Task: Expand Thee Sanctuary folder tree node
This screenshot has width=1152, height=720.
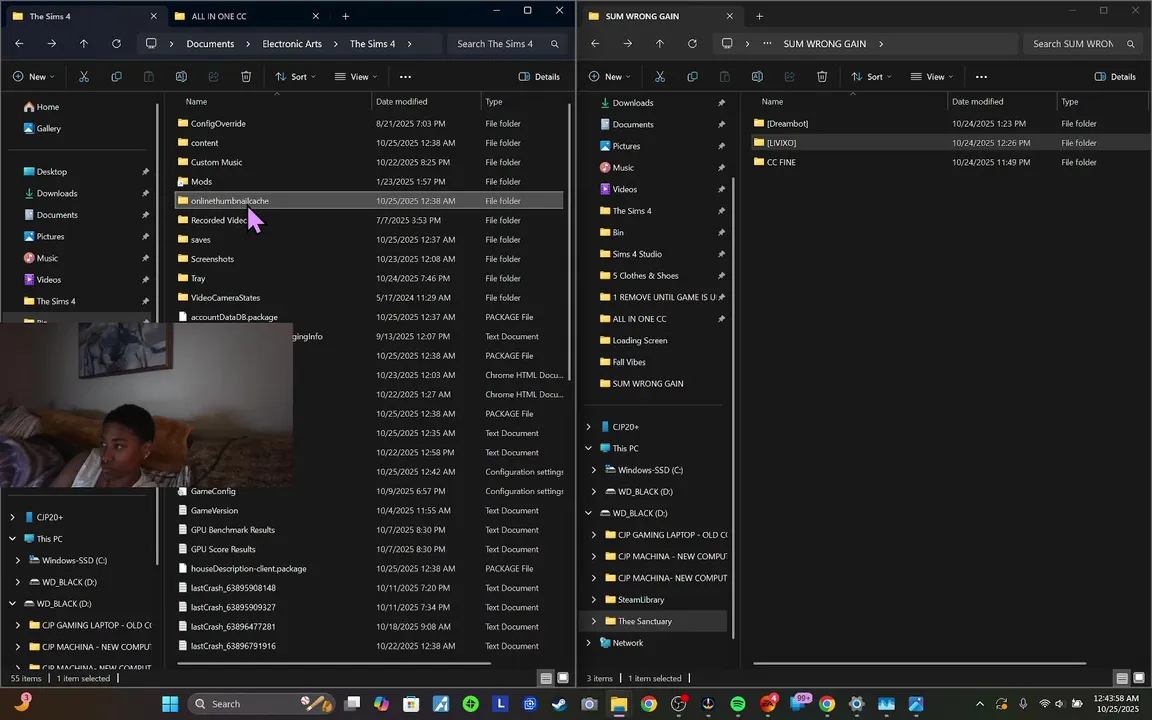Action: coord(594,622)
